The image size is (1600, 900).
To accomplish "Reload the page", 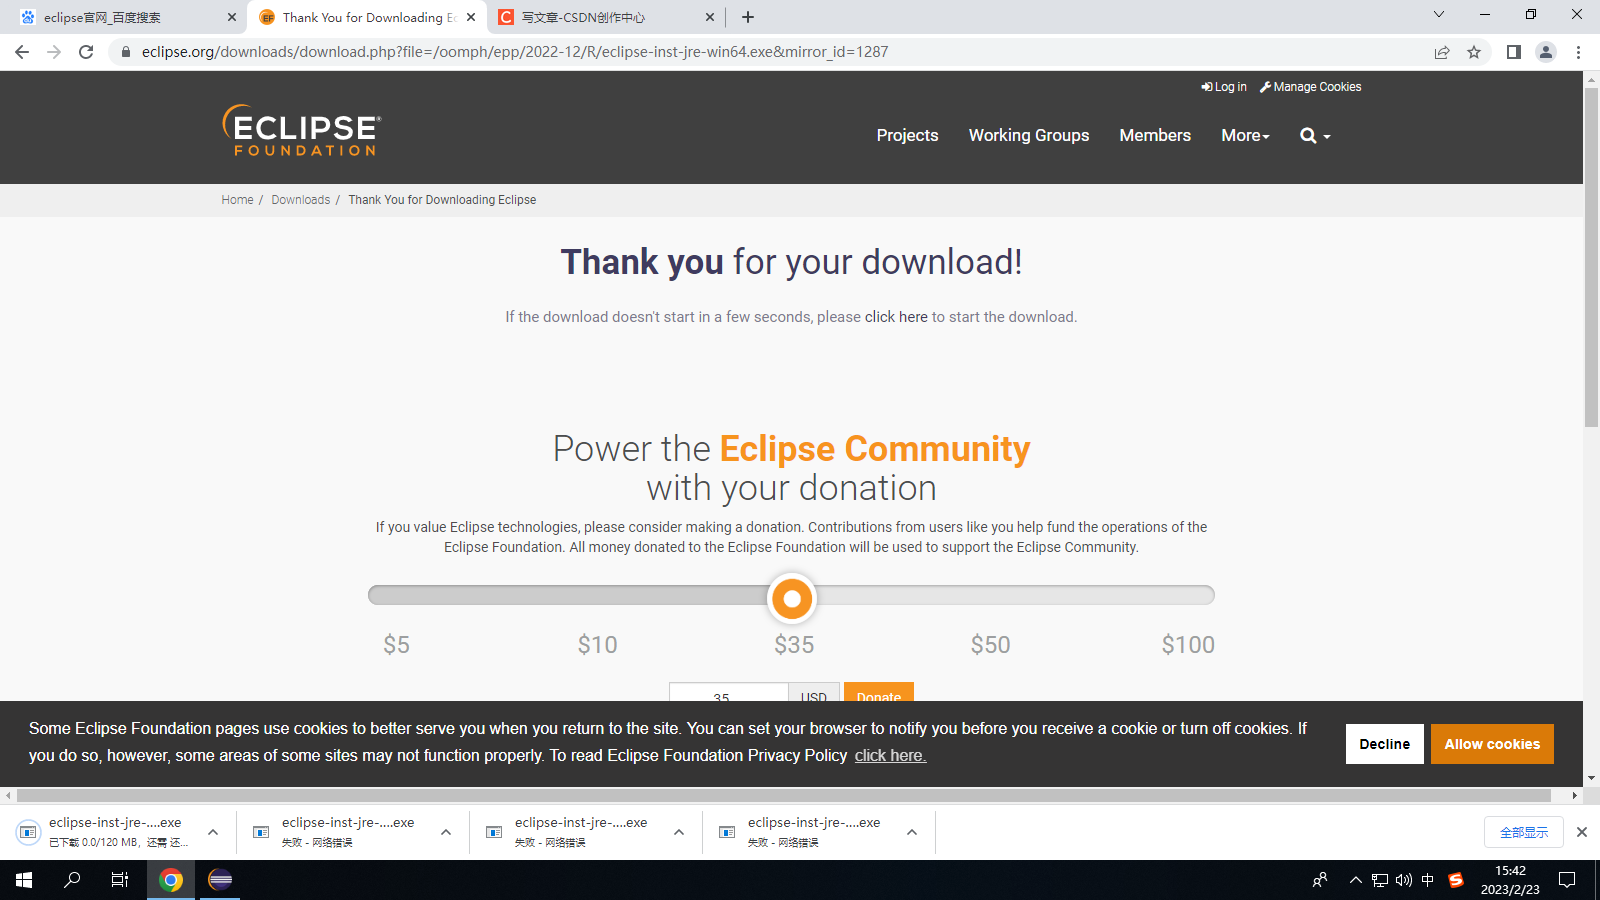I will [x=86, y=52].
